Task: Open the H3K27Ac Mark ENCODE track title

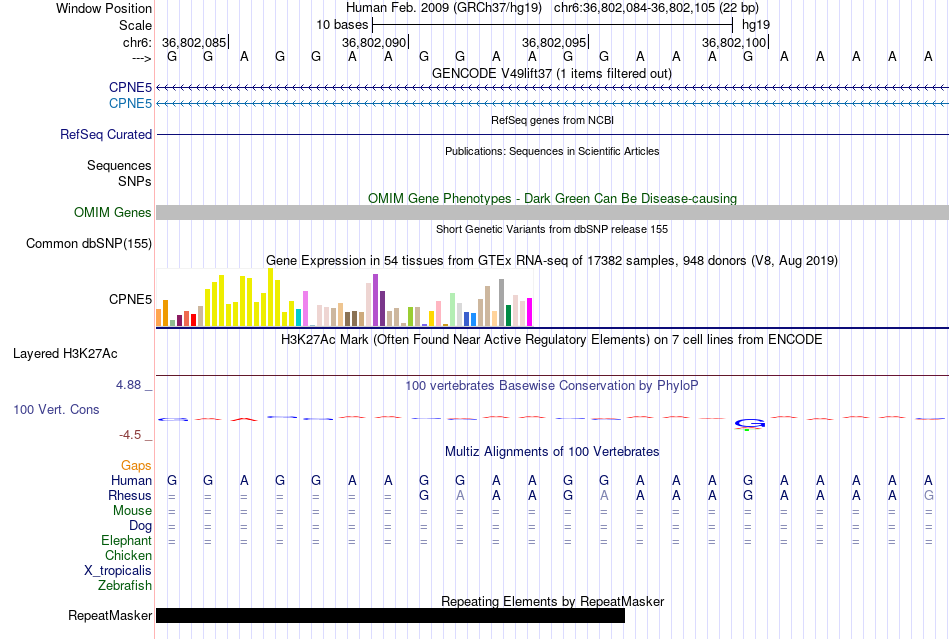Action: [551, 339]
